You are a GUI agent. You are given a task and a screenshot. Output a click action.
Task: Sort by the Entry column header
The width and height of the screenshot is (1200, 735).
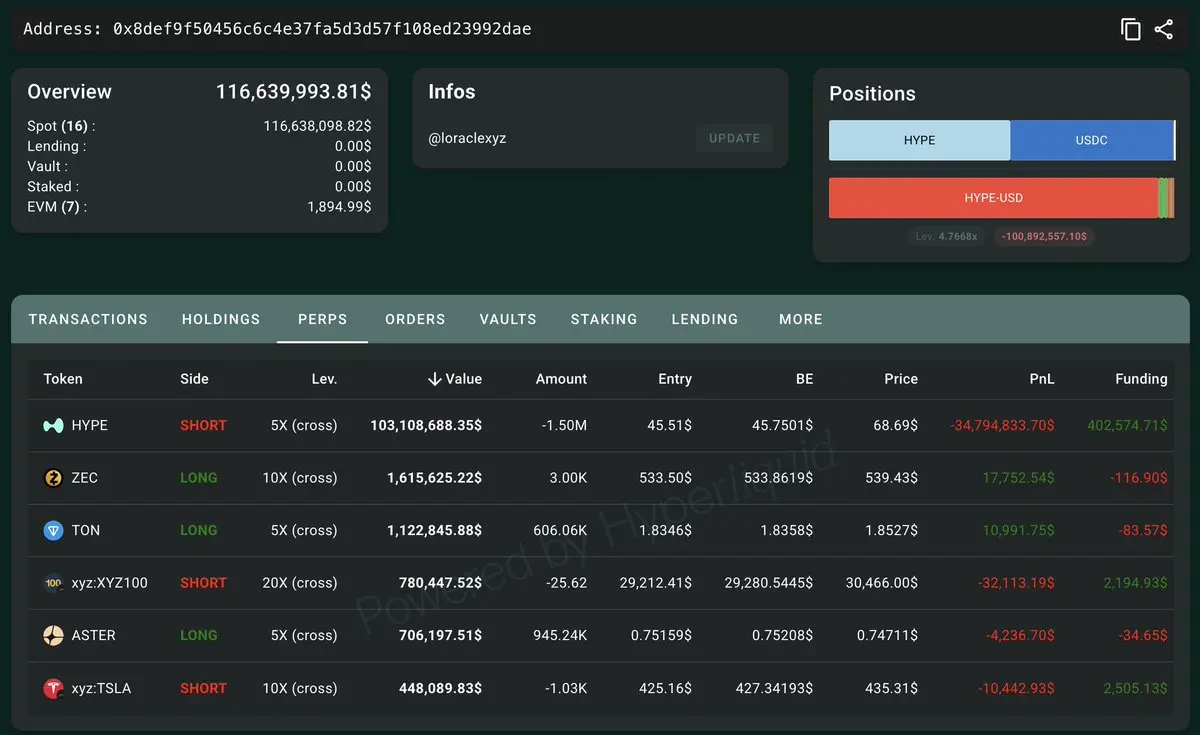[675, 379]
